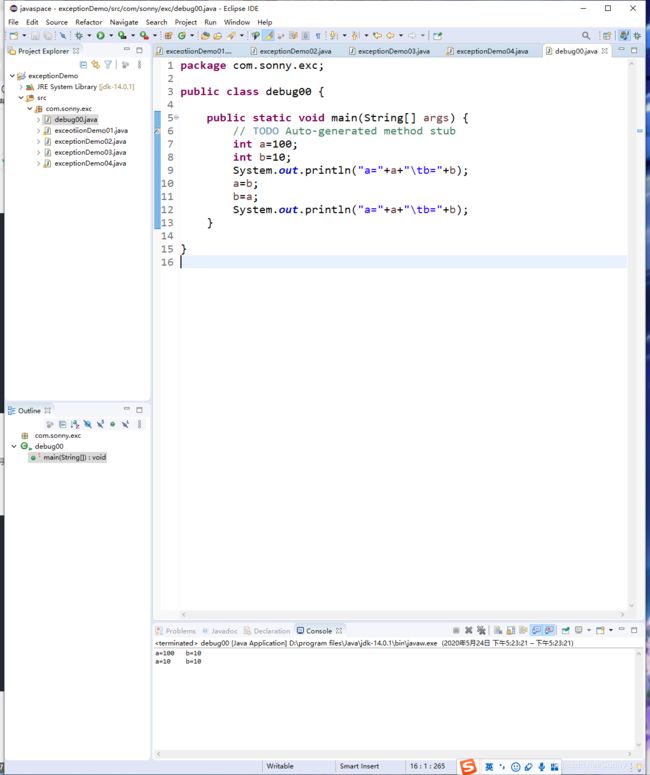Click the Back navigation arrow
This screenshot has width=650, height=775.
tap(390, 36)
